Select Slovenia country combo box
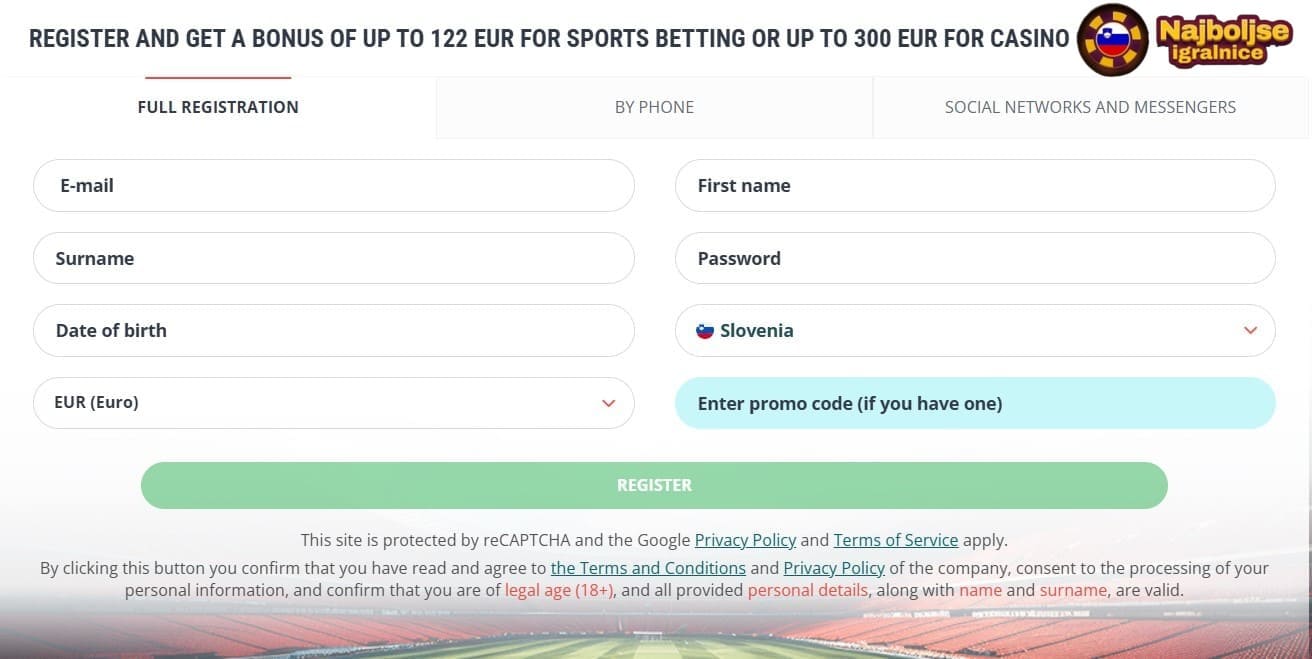The height and width of the screenshot is (659, 1312). 975,331
